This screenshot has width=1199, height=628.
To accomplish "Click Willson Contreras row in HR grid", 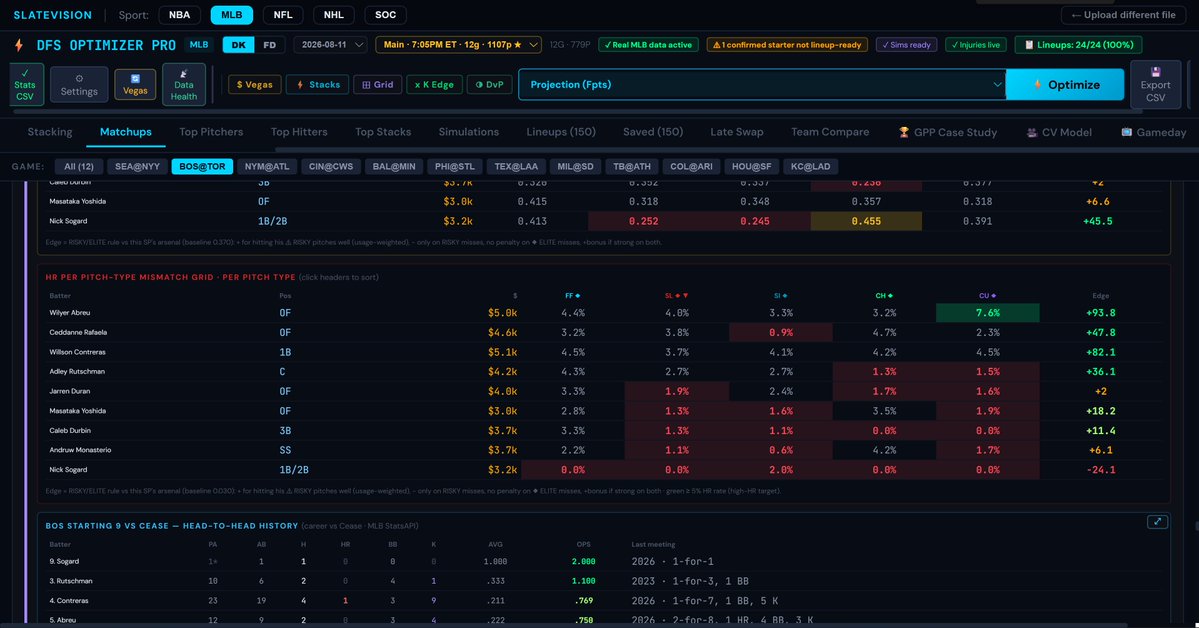I will [x=604, y=352].
